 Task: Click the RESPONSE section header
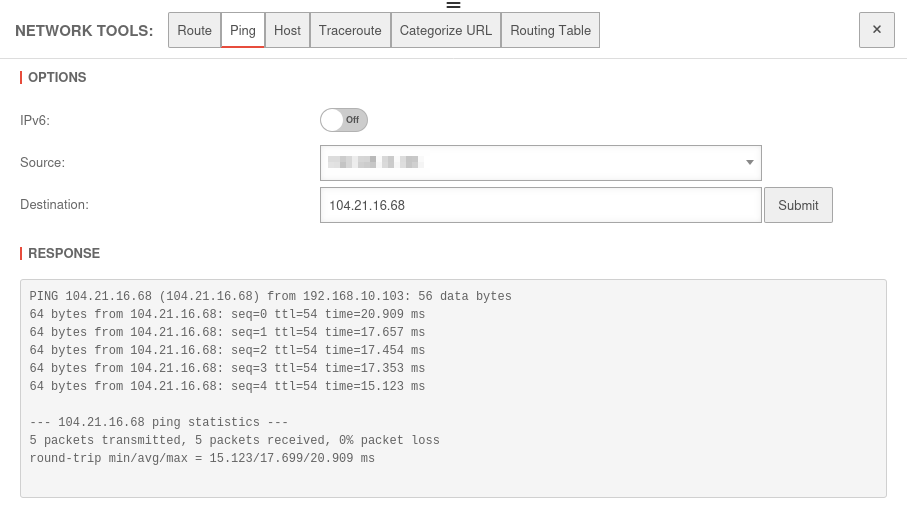(64, 253)
